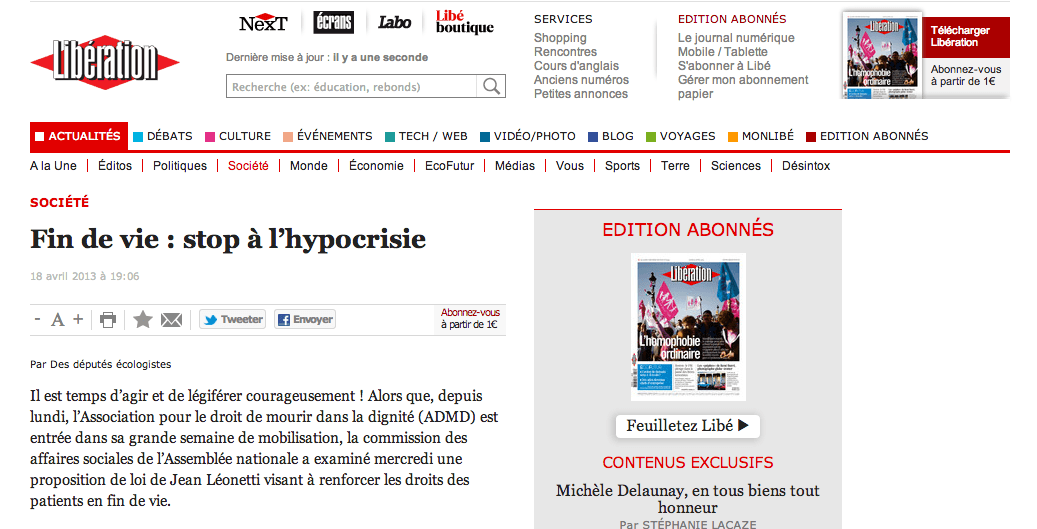Increase article text size with plus
Viewport: 1037px width, 529px height.
coord(78,319)
